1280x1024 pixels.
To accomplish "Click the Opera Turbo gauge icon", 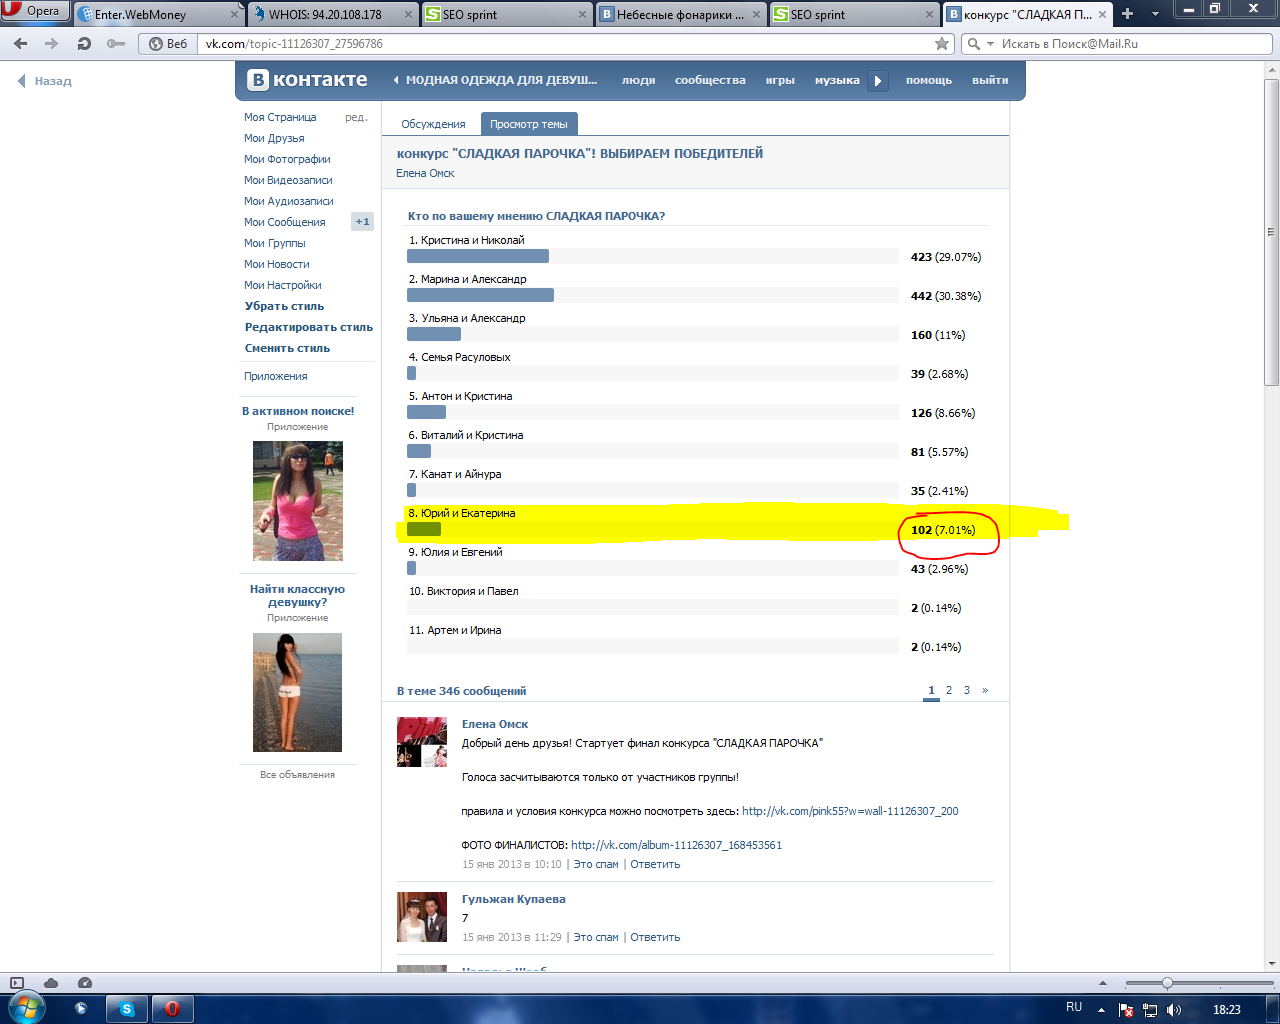I will pos(85,983).
